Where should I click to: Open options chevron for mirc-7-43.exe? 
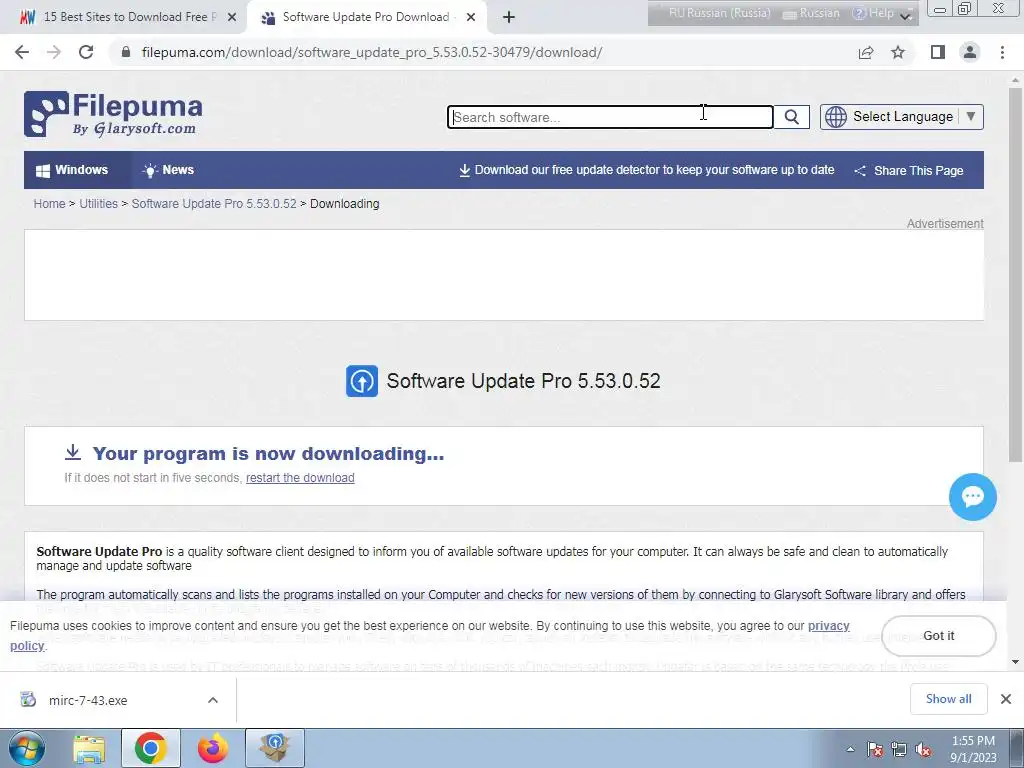213,700
